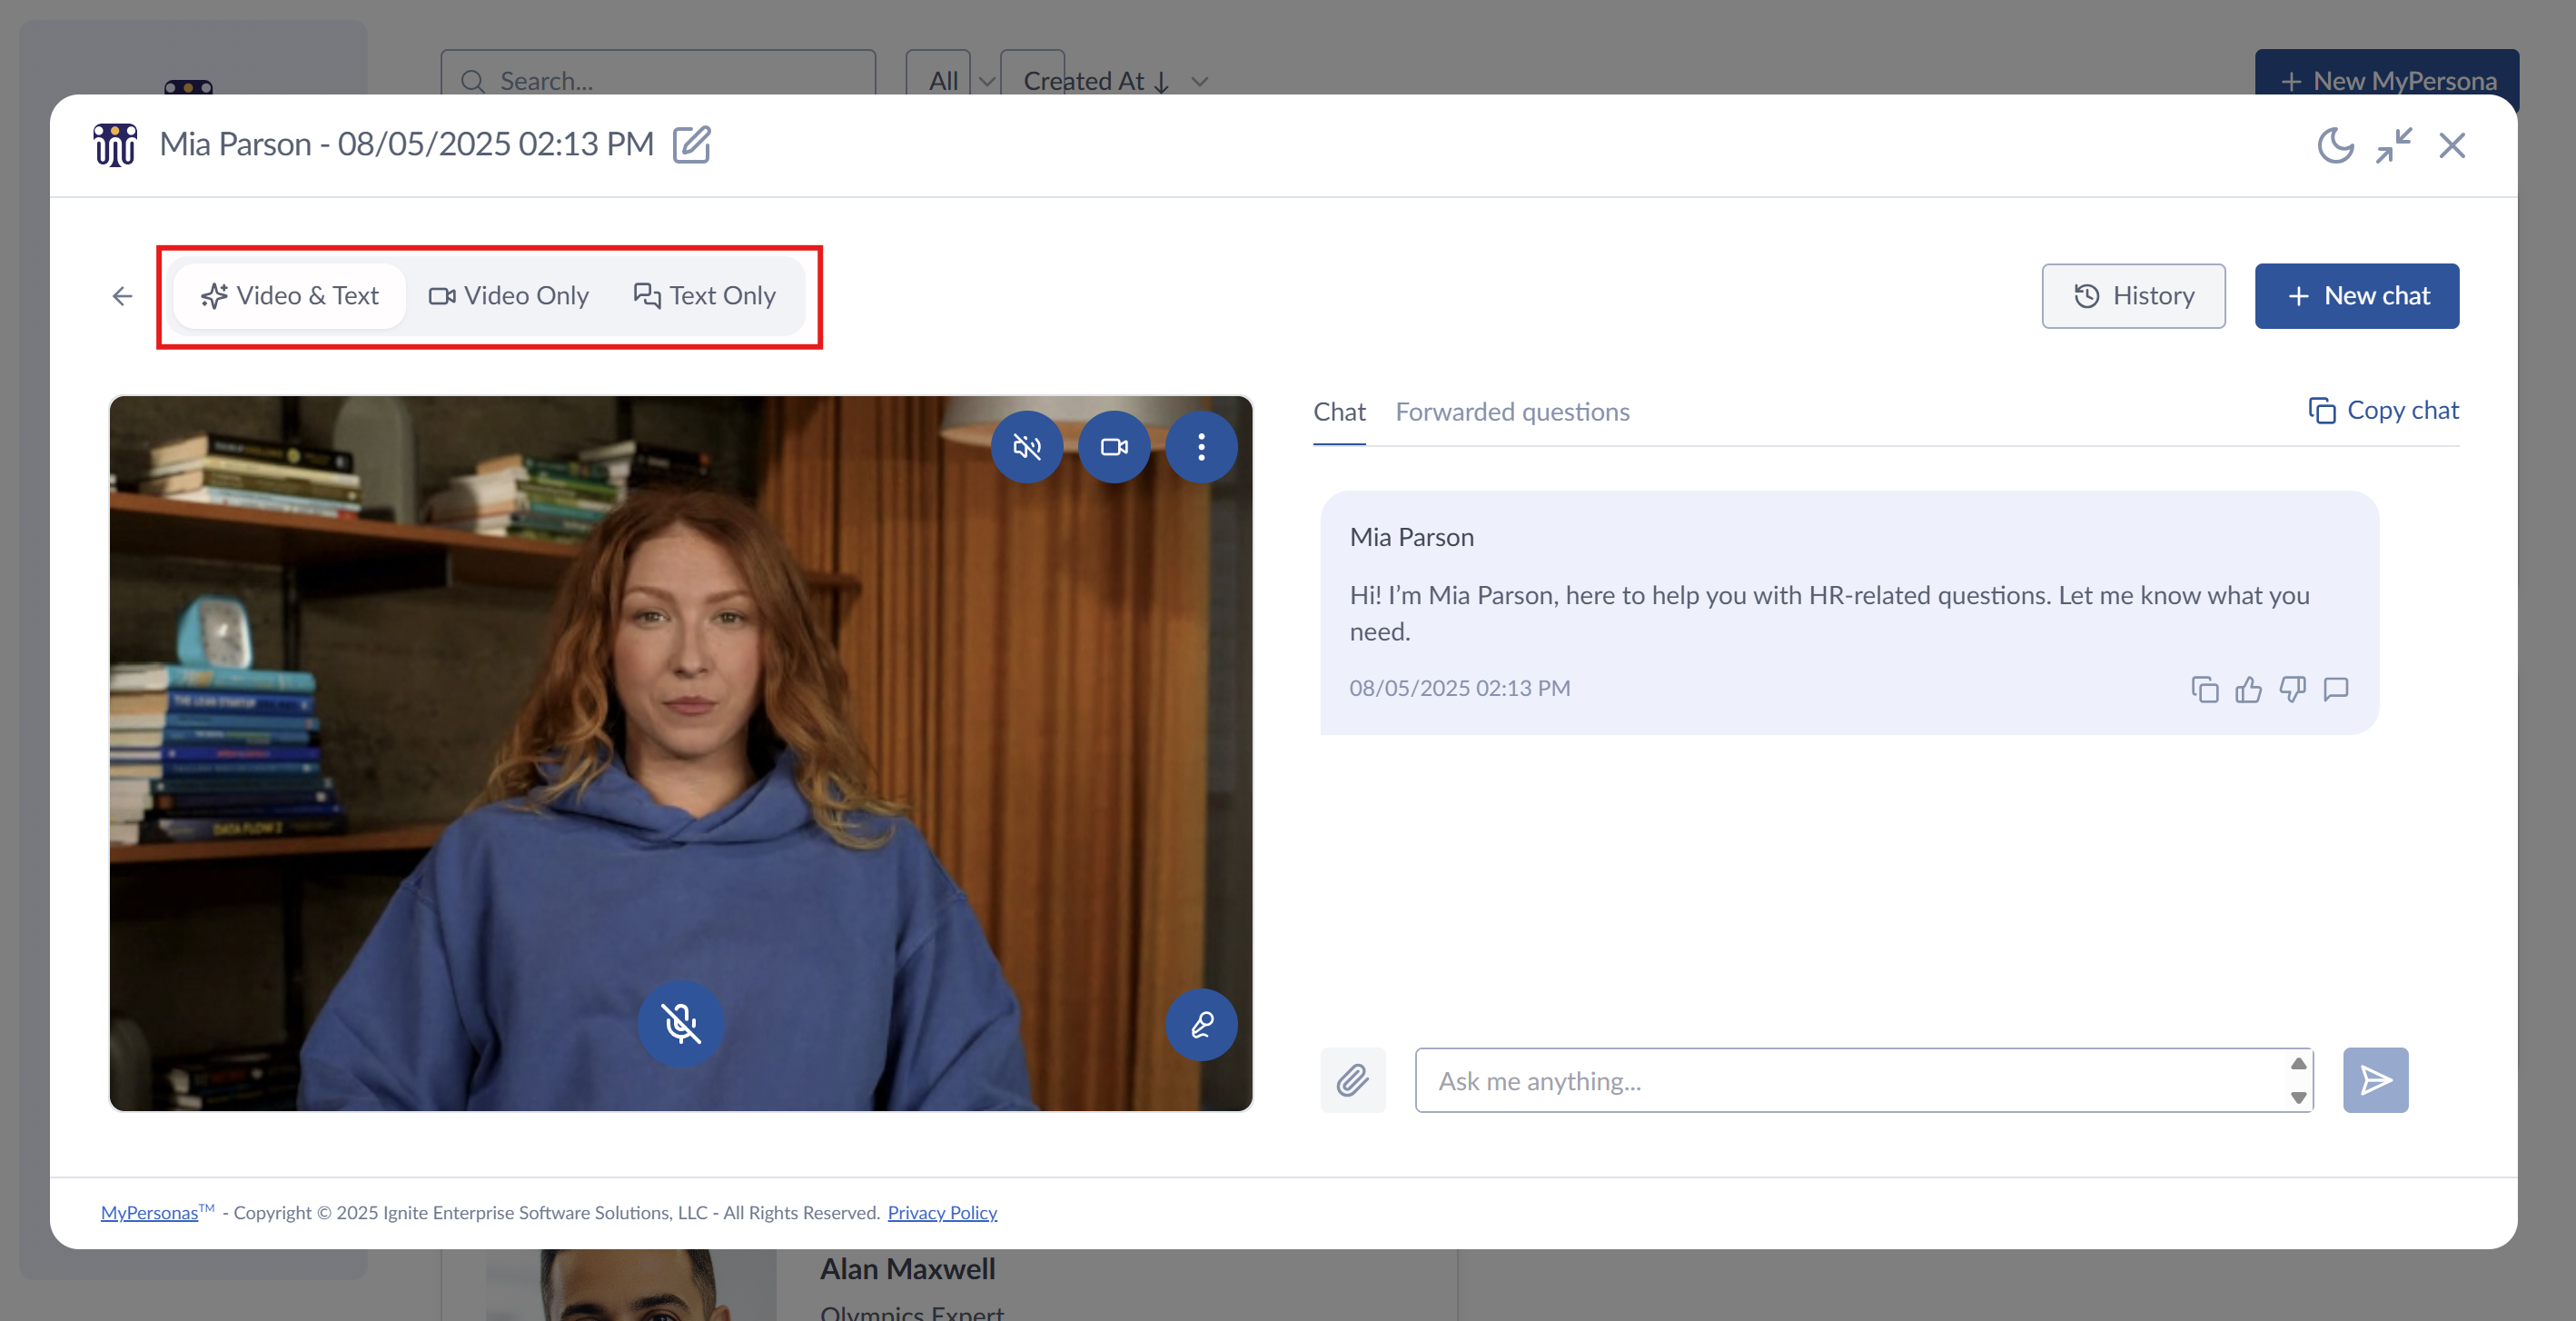Switch to Text Only mode
This screenshot has height=1321, width=2576.
pos(704,296)
